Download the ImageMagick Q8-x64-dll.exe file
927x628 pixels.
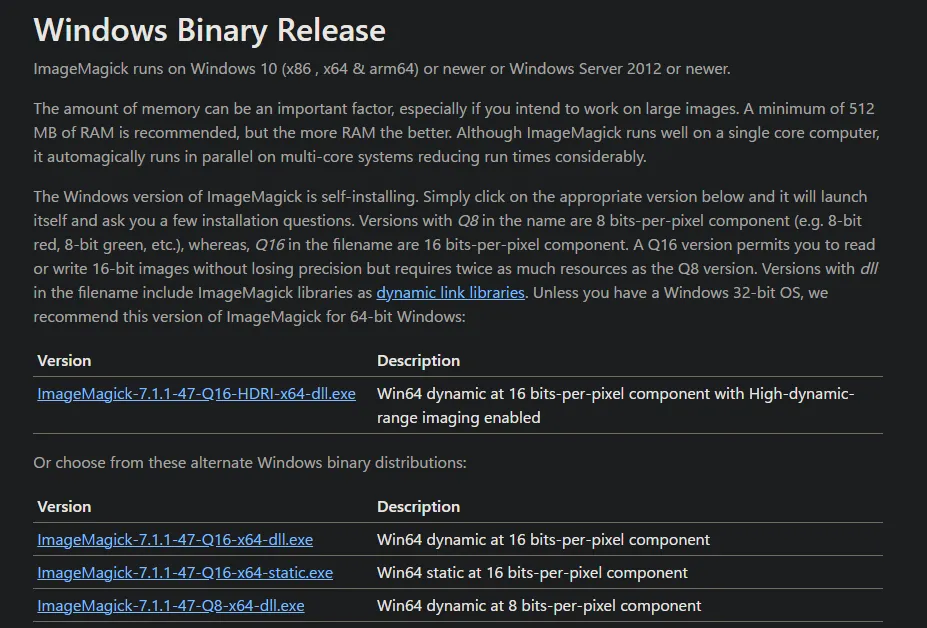(x=171, y=606)
